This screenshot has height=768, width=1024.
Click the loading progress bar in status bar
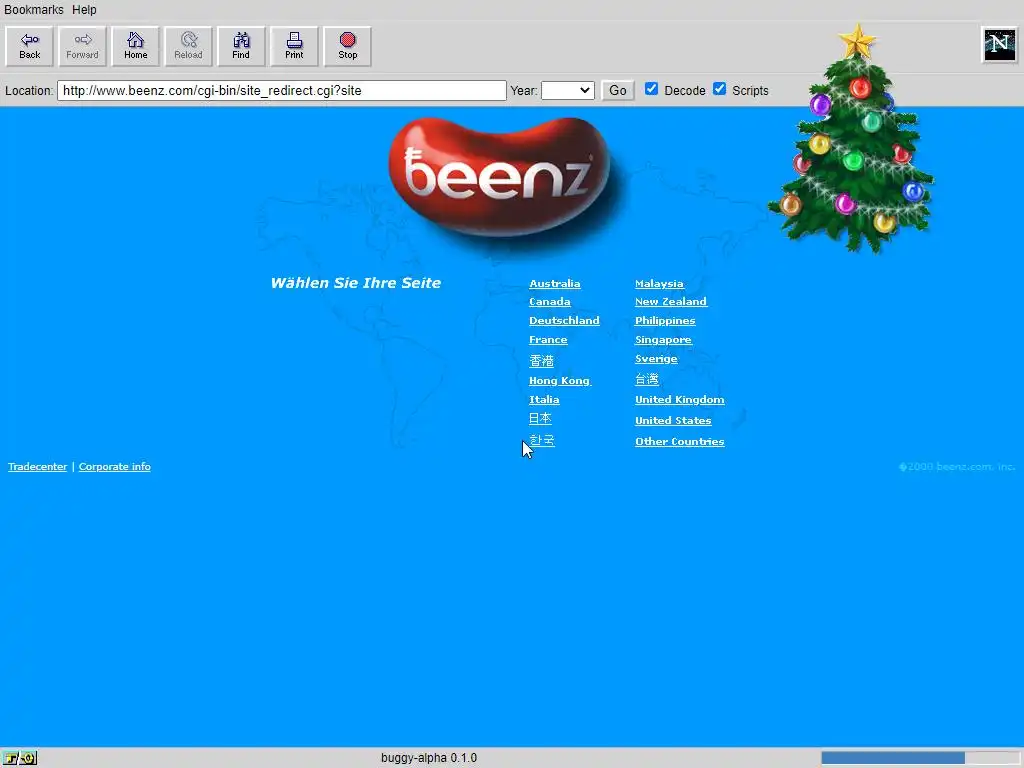(920, 758)
